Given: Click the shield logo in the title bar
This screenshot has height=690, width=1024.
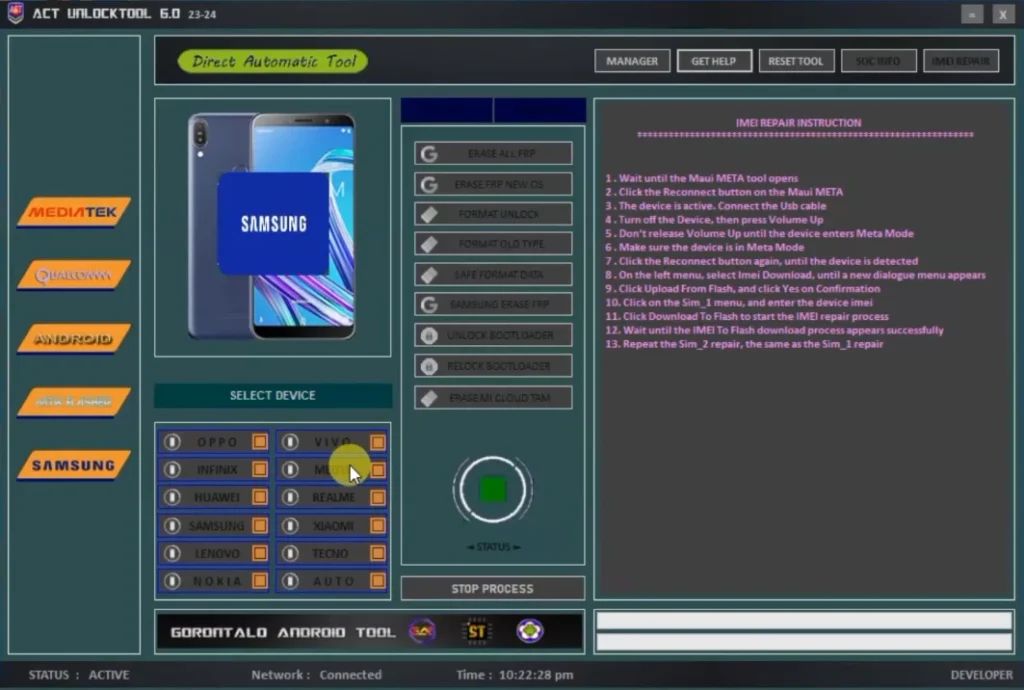Looking at the screenshot, I should click(x=15, y=14).
